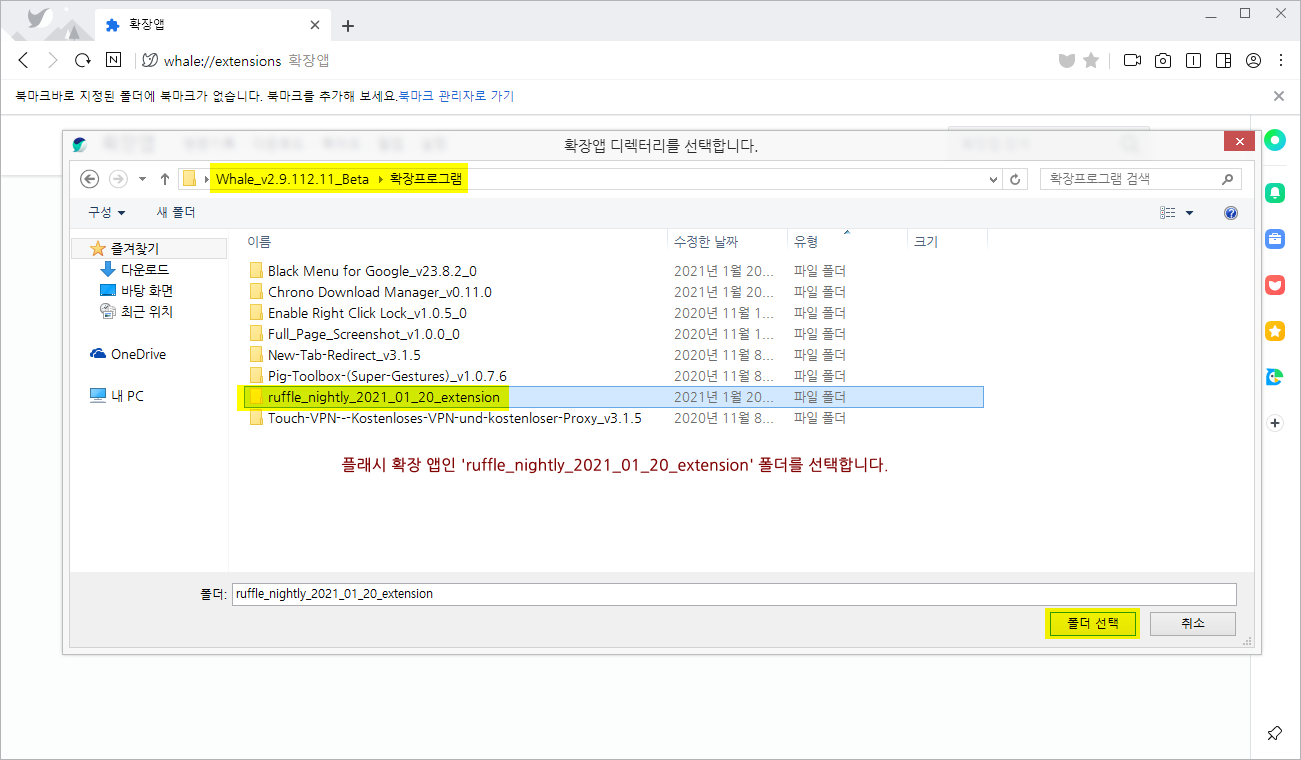
Task: Click the 폴더 name input field
Action: [x=734, y=594]
